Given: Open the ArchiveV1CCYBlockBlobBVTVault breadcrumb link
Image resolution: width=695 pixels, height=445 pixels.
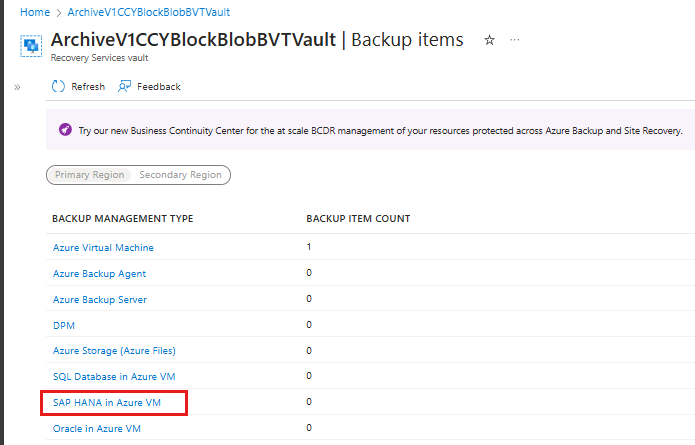Looking at the screenshot, I should tap(148, 12).
